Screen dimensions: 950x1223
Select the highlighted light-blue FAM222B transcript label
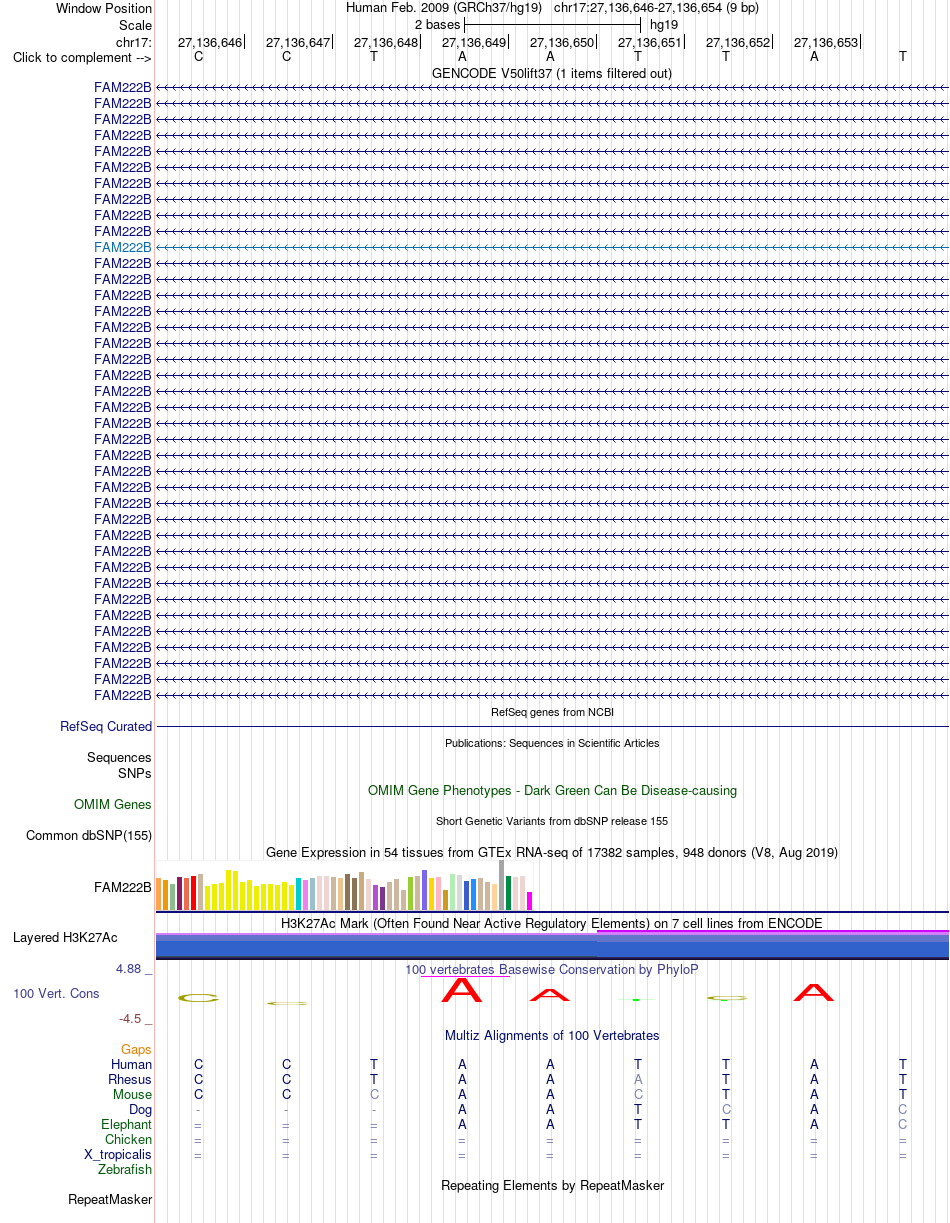(123, 247)
